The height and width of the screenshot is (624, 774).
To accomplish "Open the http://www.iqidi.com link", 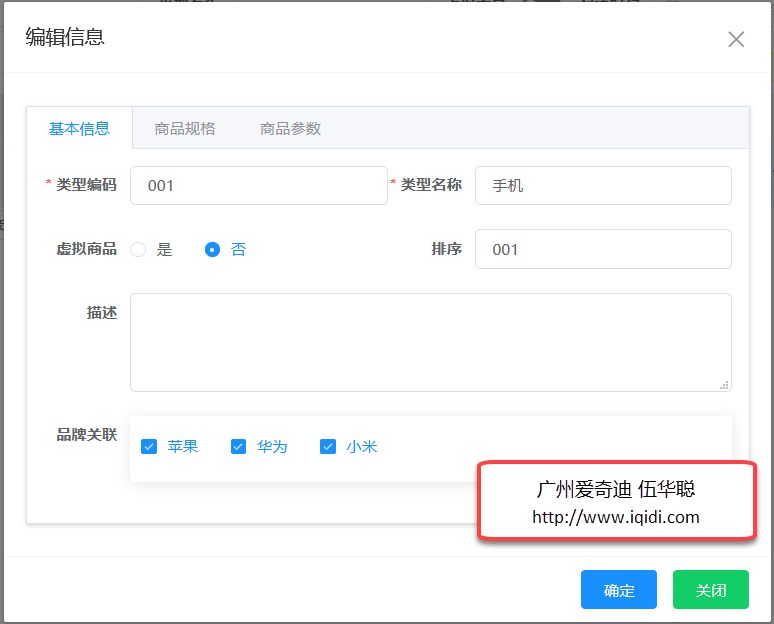I will pos(616,517).
